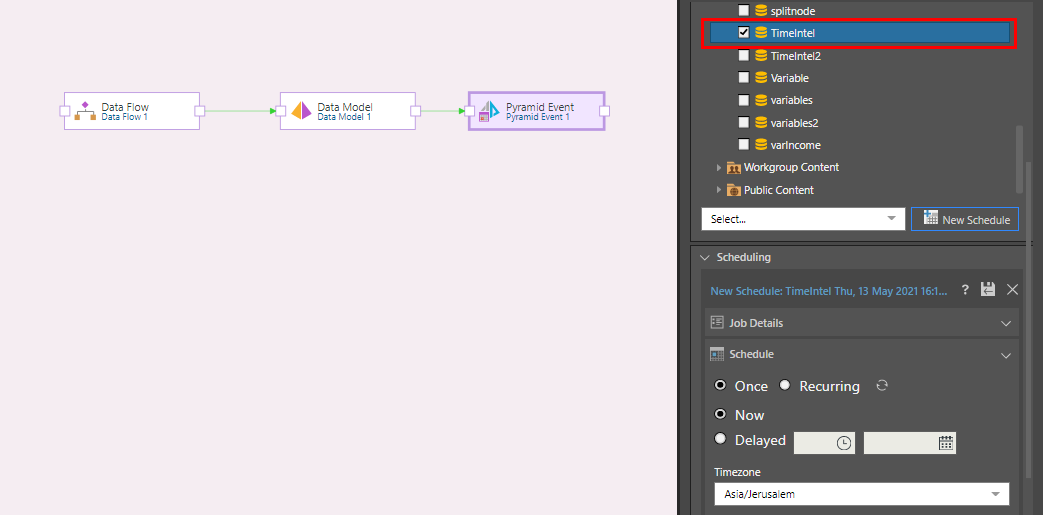Uncheck the TimeIntel checkbox
This screenshot has height=515, width=1043.
[x=744, y=33]
